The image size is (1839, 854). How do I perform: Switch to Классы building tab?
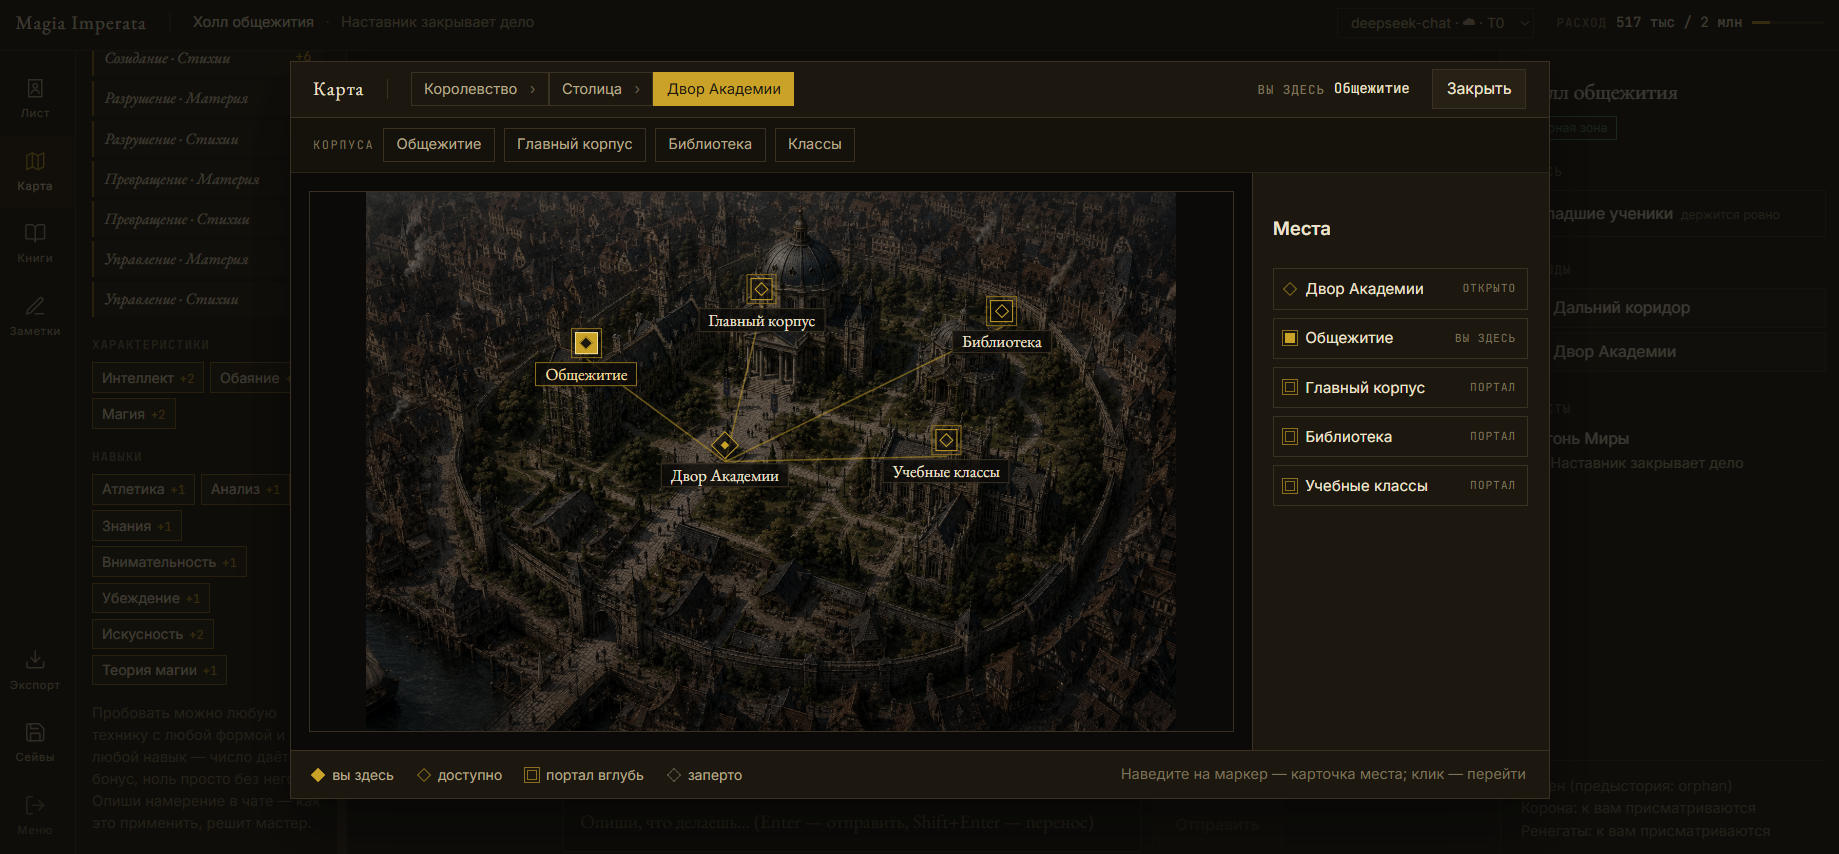tap(815, 144)
